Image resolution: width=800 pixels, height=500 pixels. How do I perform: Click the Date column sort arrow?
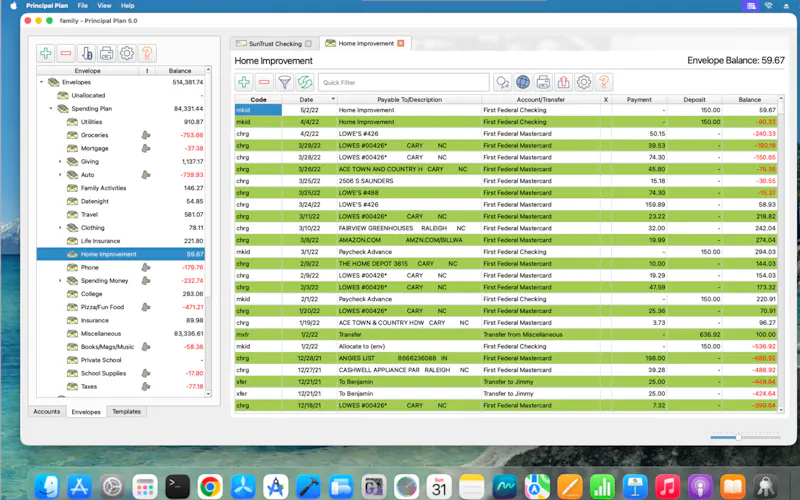coord(333,99)
